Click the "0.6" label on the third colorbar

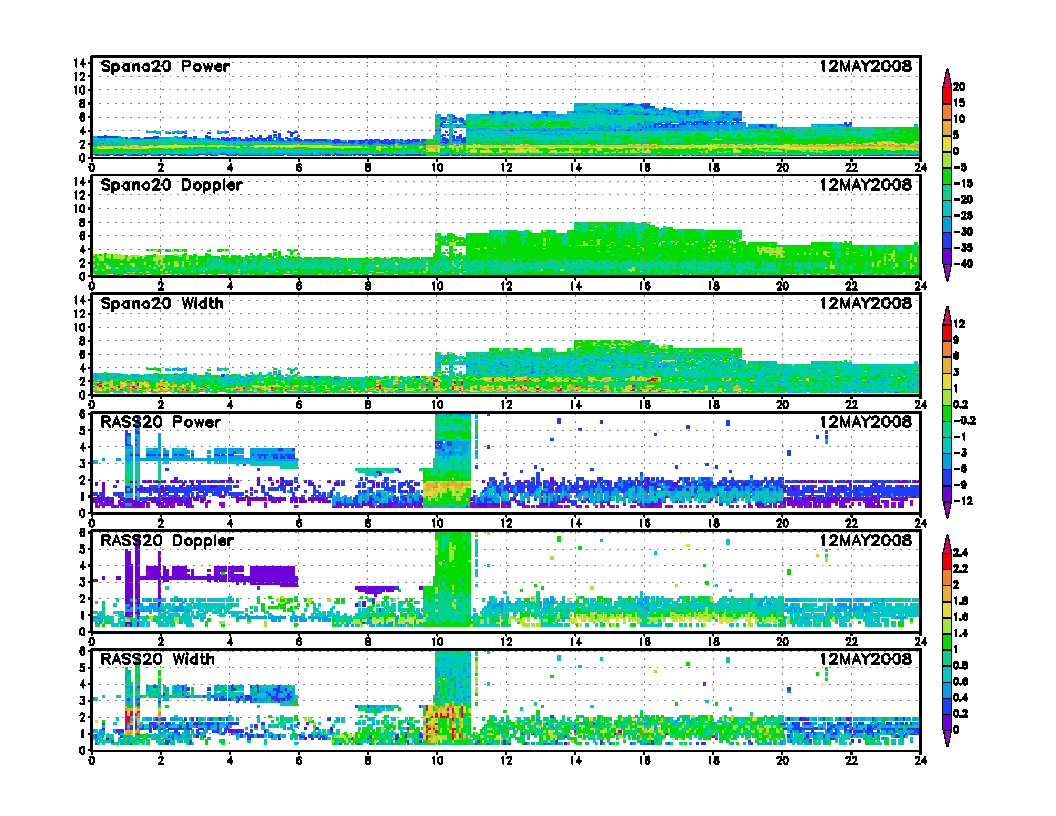pos(961,681)
